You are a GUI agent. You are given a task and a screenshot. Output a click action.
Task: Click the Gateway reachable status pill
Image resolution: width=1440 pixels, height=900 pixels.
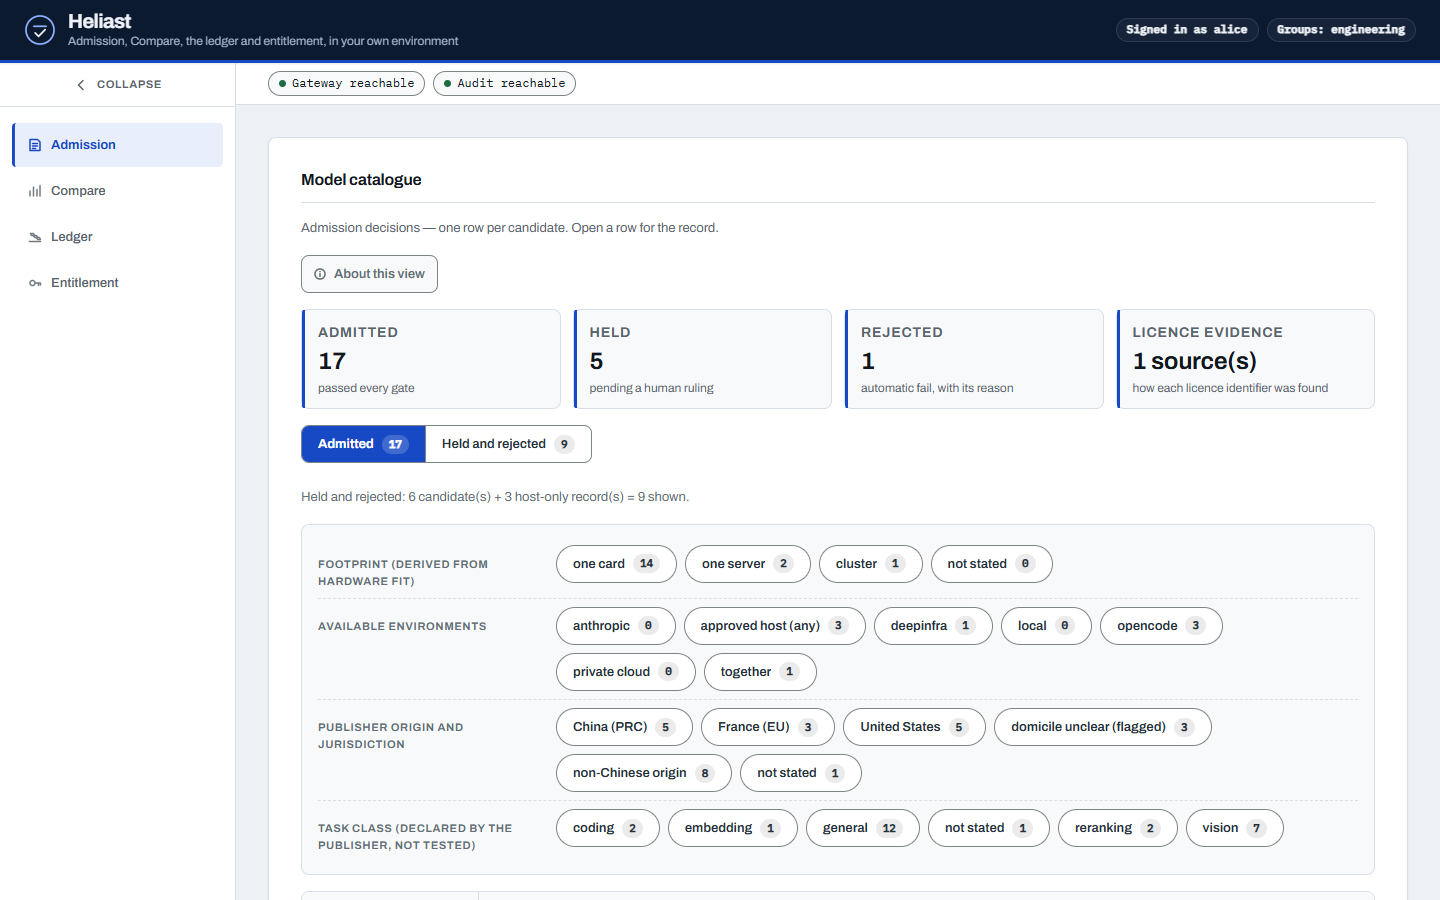pyautogui.click(x=346, y=84)
